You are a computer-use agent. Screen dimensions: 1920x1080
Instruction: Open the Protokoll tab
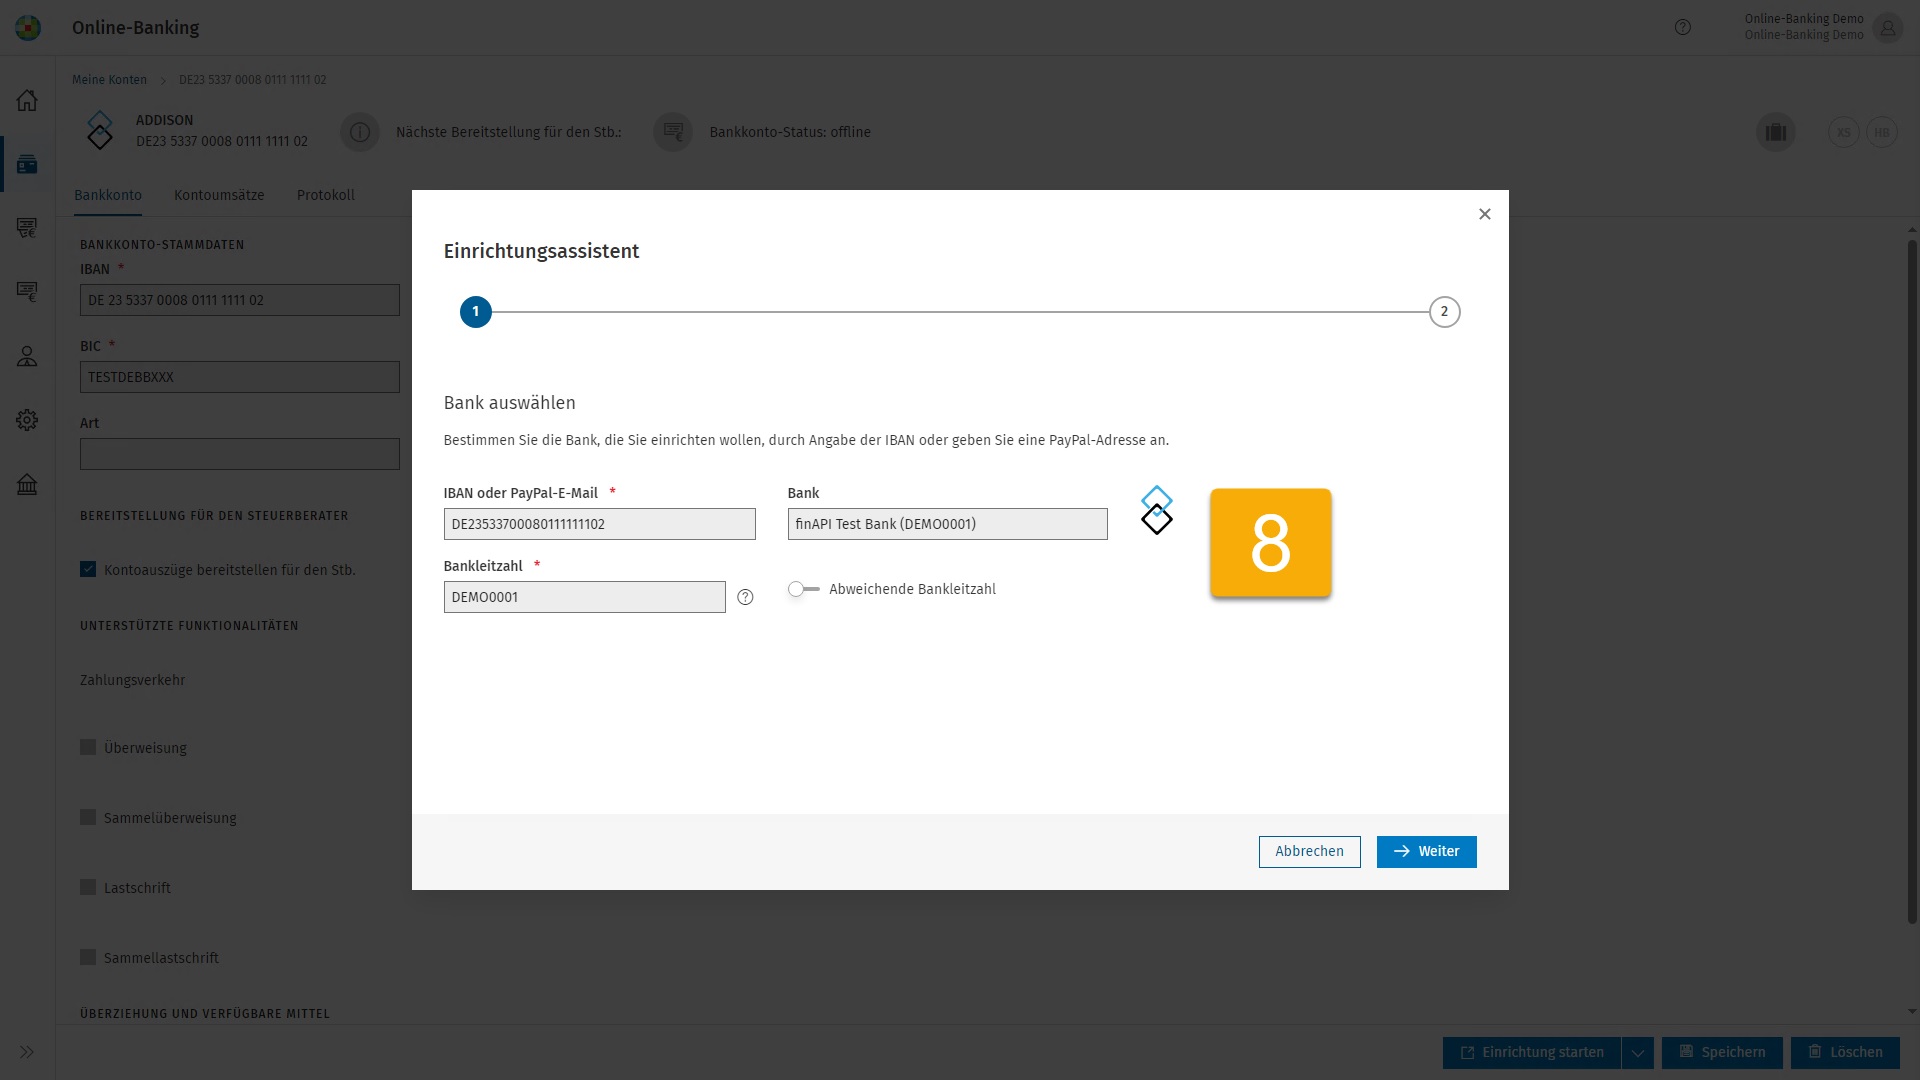pos(325,195)
